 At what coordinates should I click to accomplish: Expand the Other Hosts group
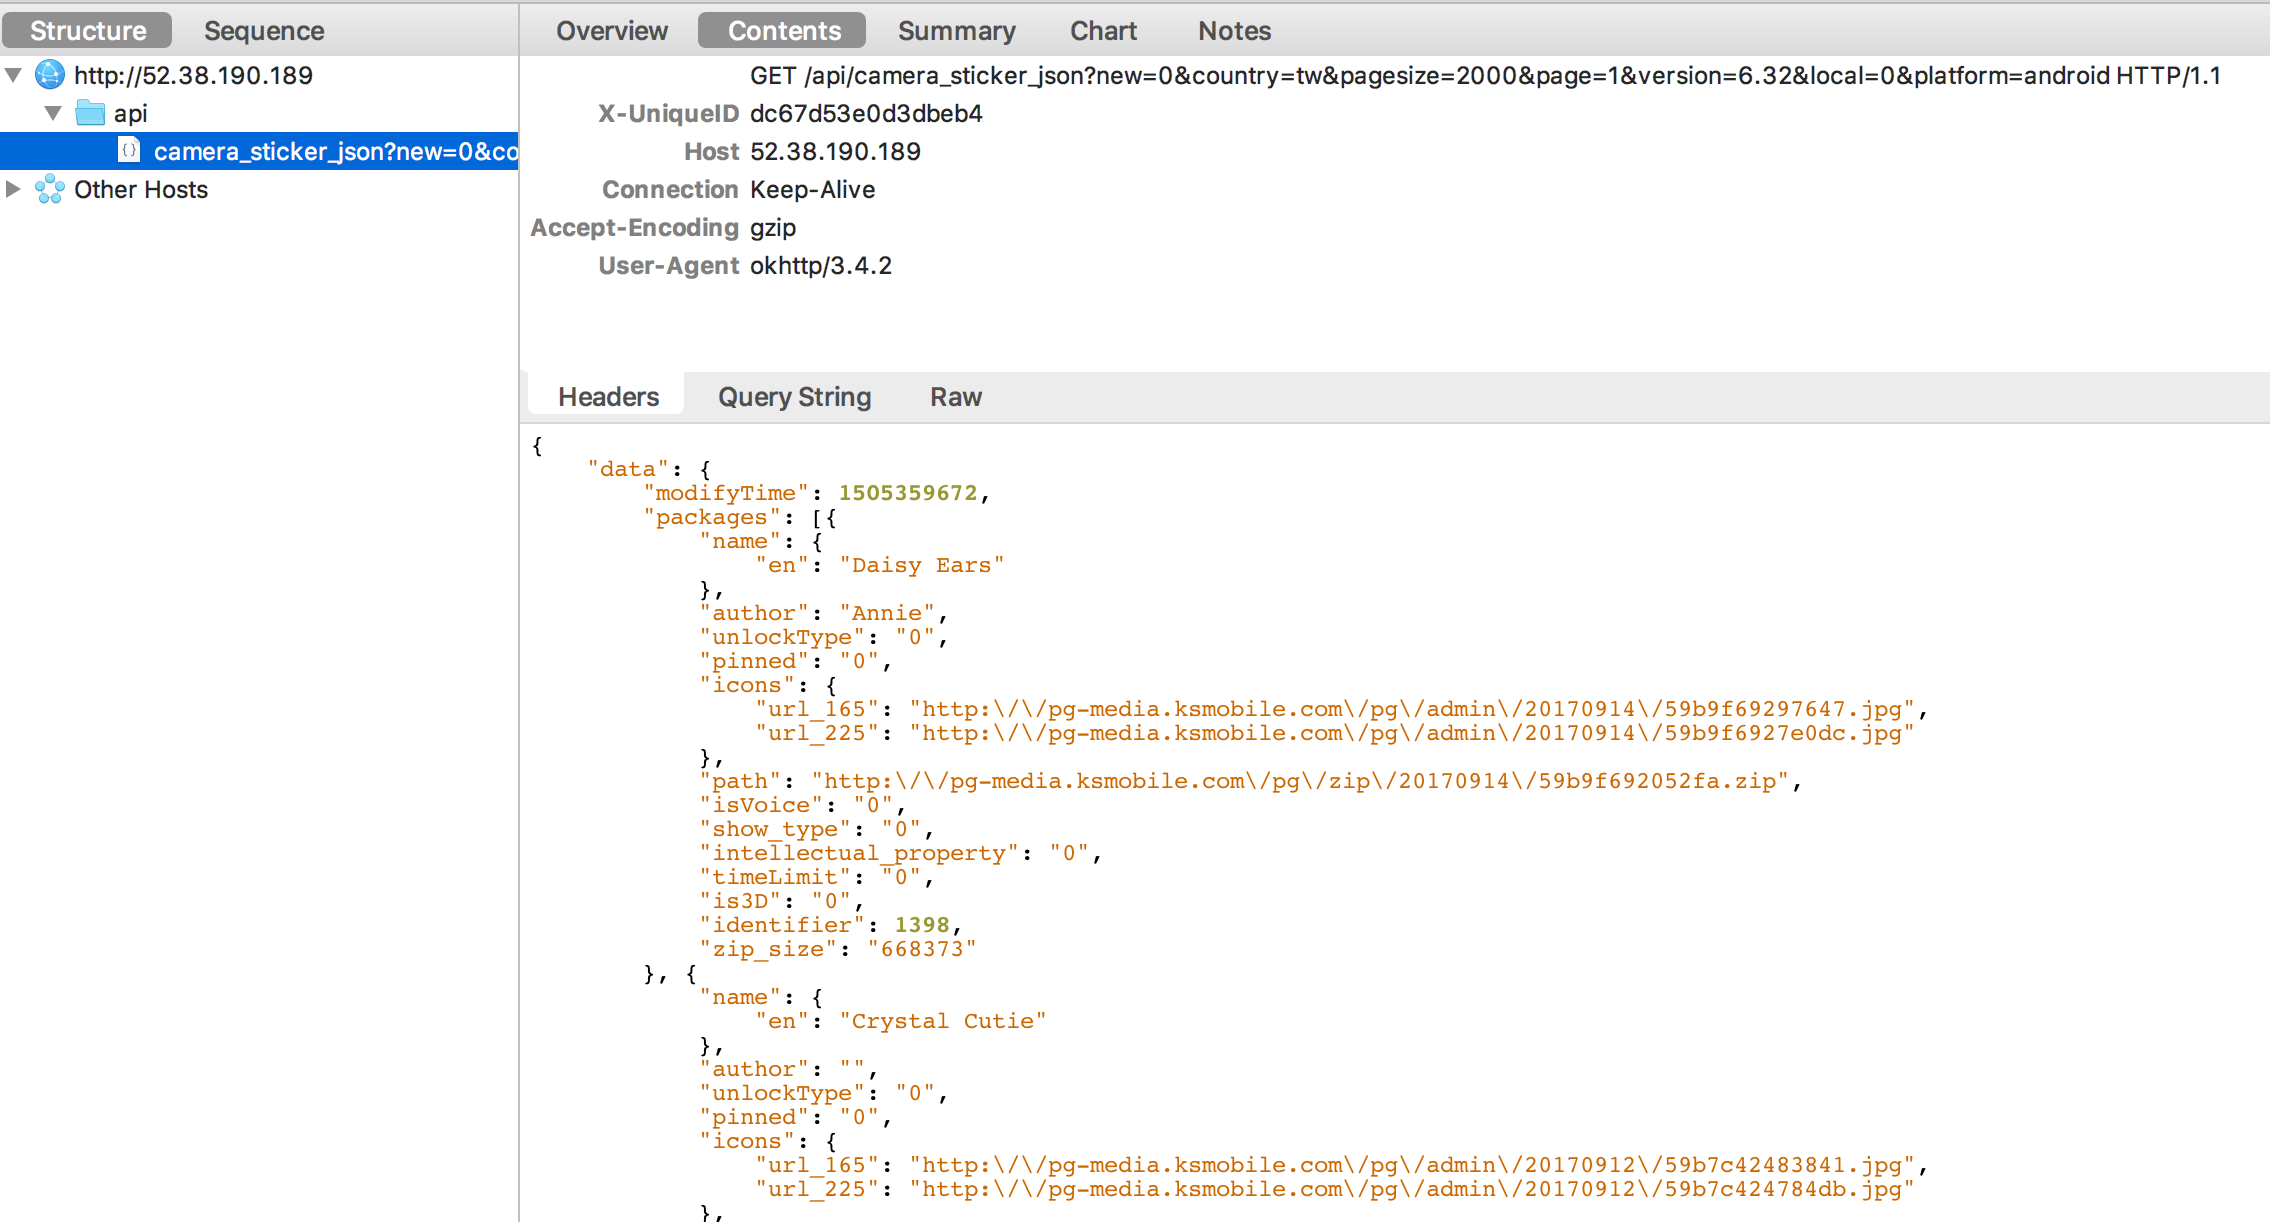click(x=14, y=189)
